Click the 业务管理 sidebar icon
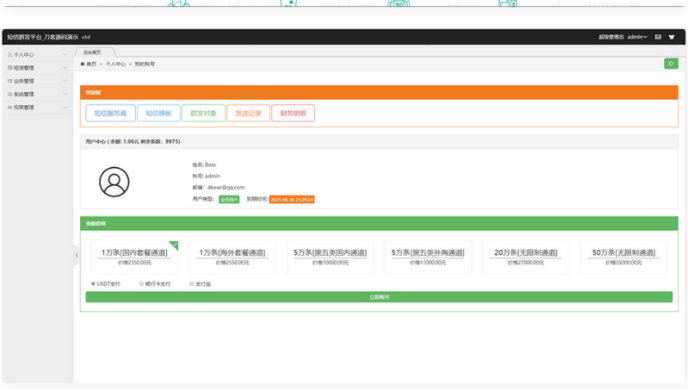This screenshot has width=696, height=389. [x=10, y=81]
